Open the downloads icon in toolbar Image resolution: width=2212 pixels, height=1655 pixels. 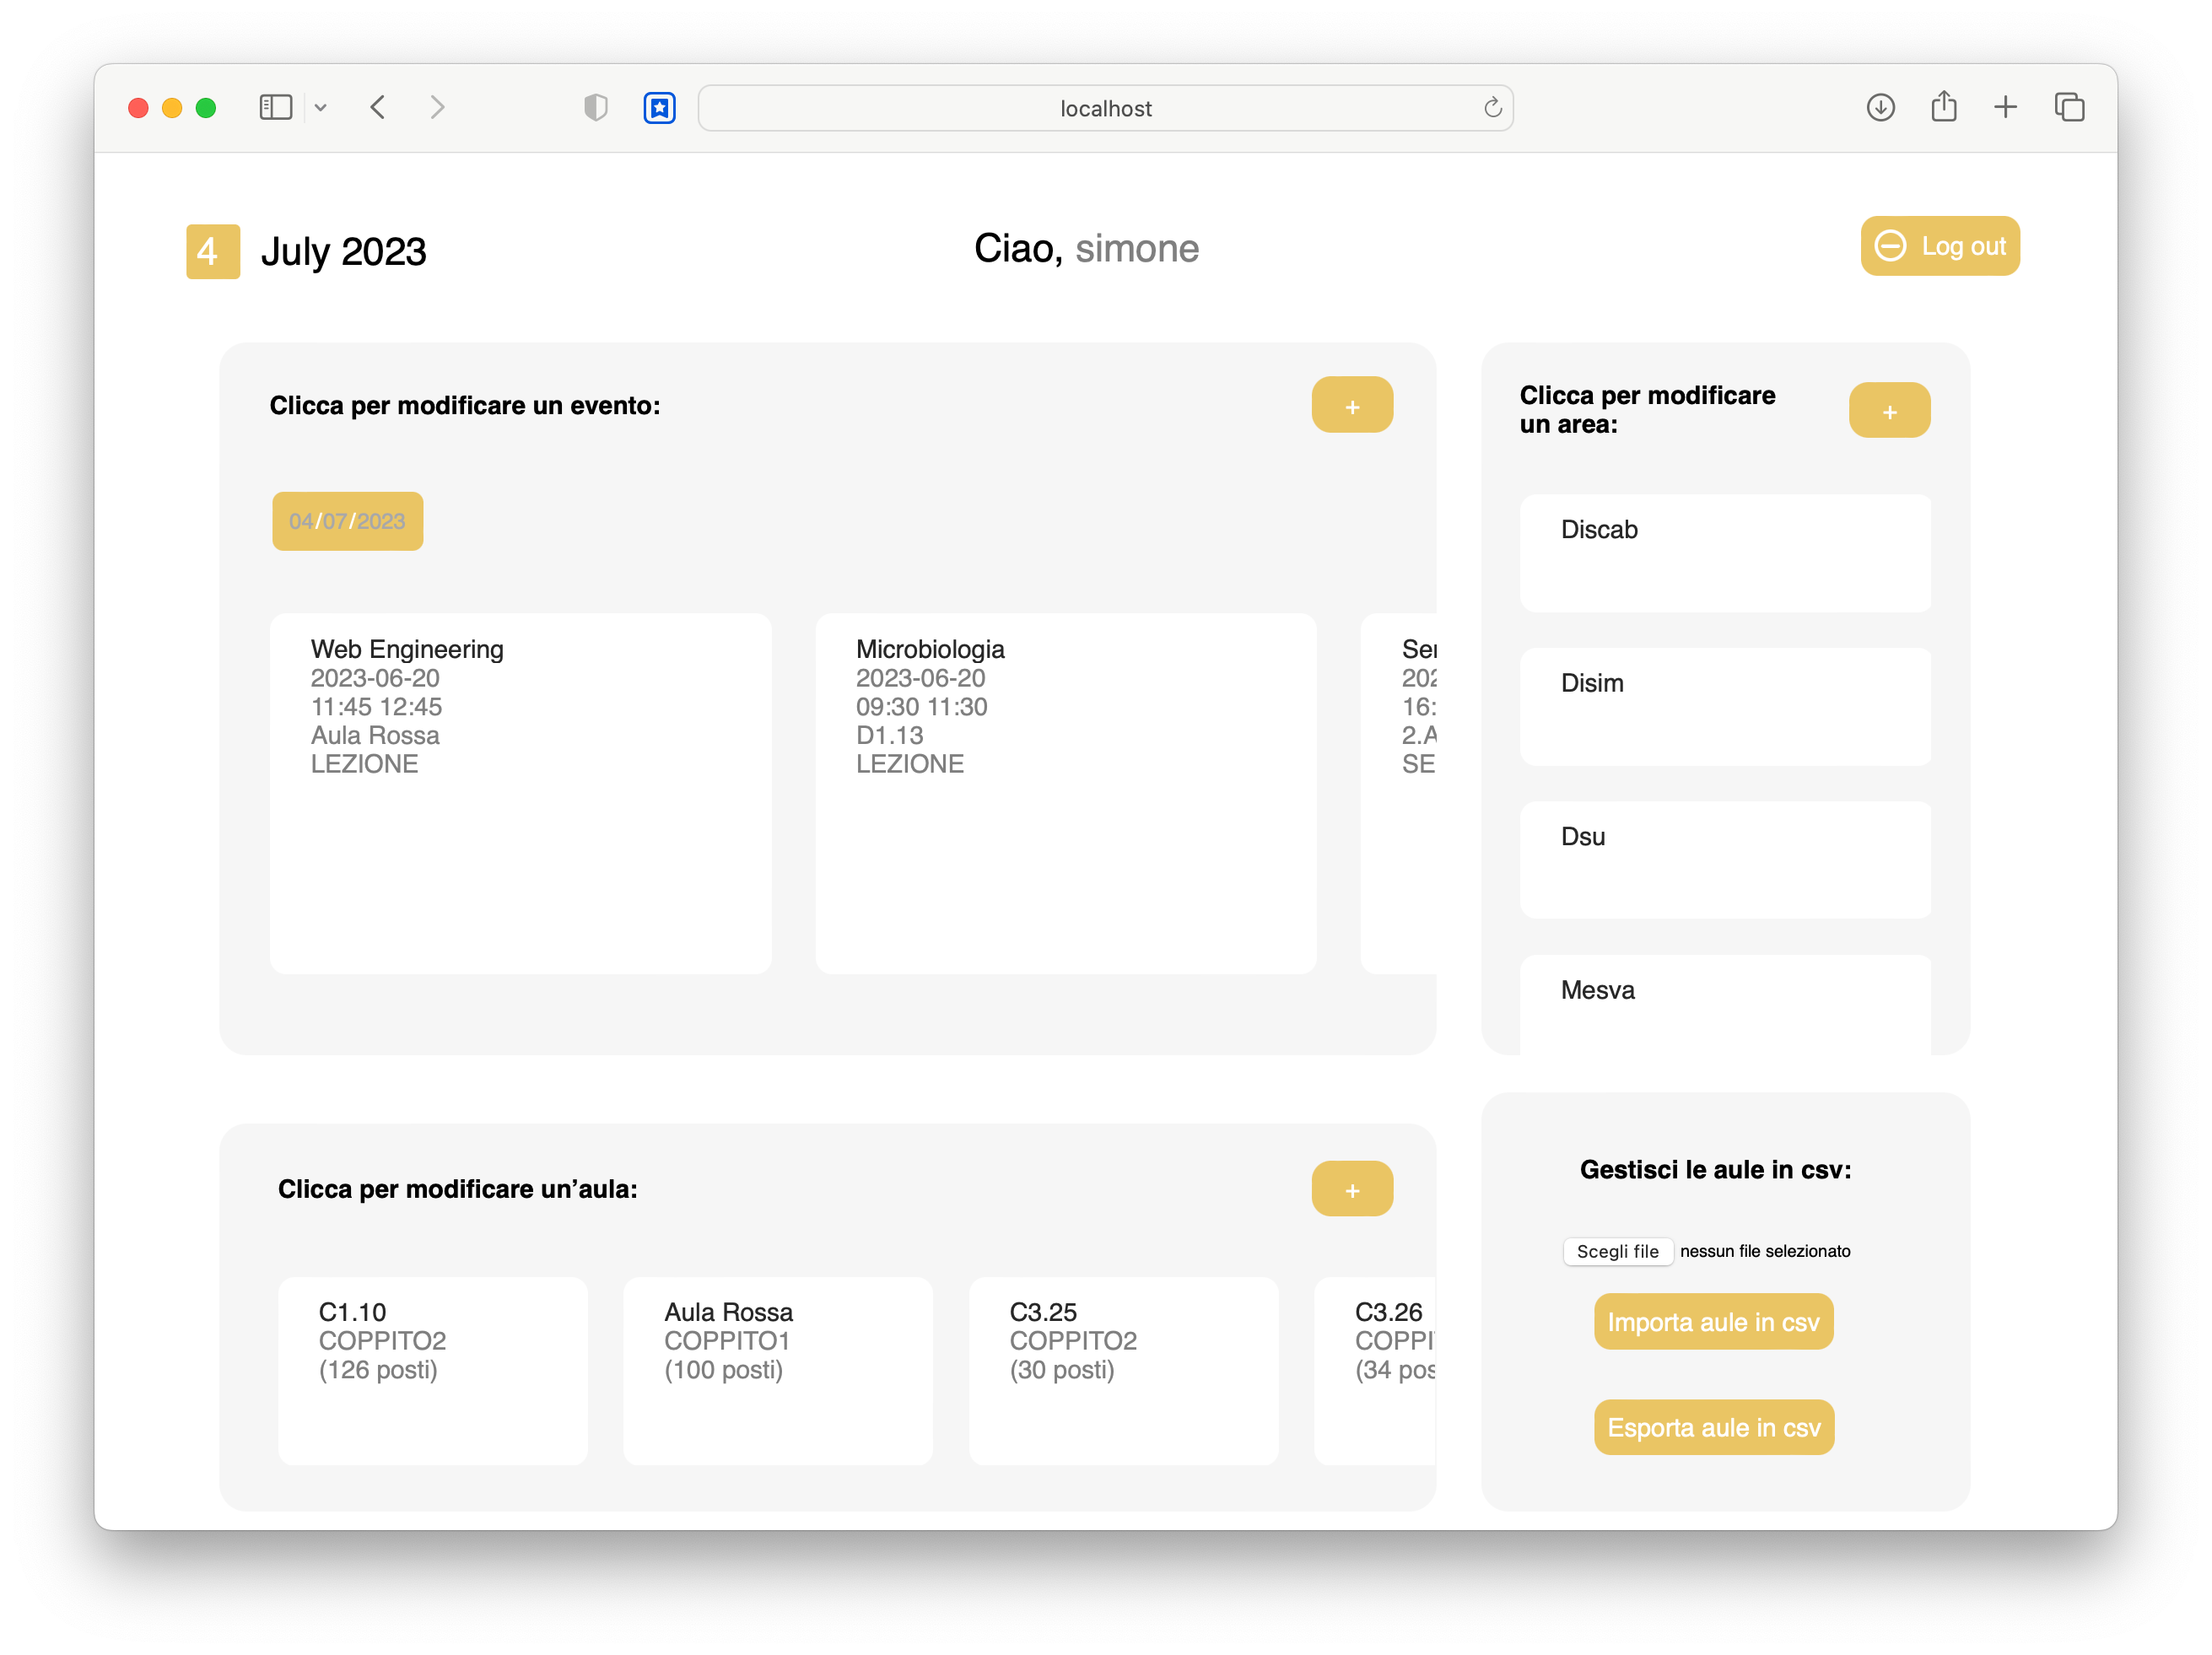1880,107
